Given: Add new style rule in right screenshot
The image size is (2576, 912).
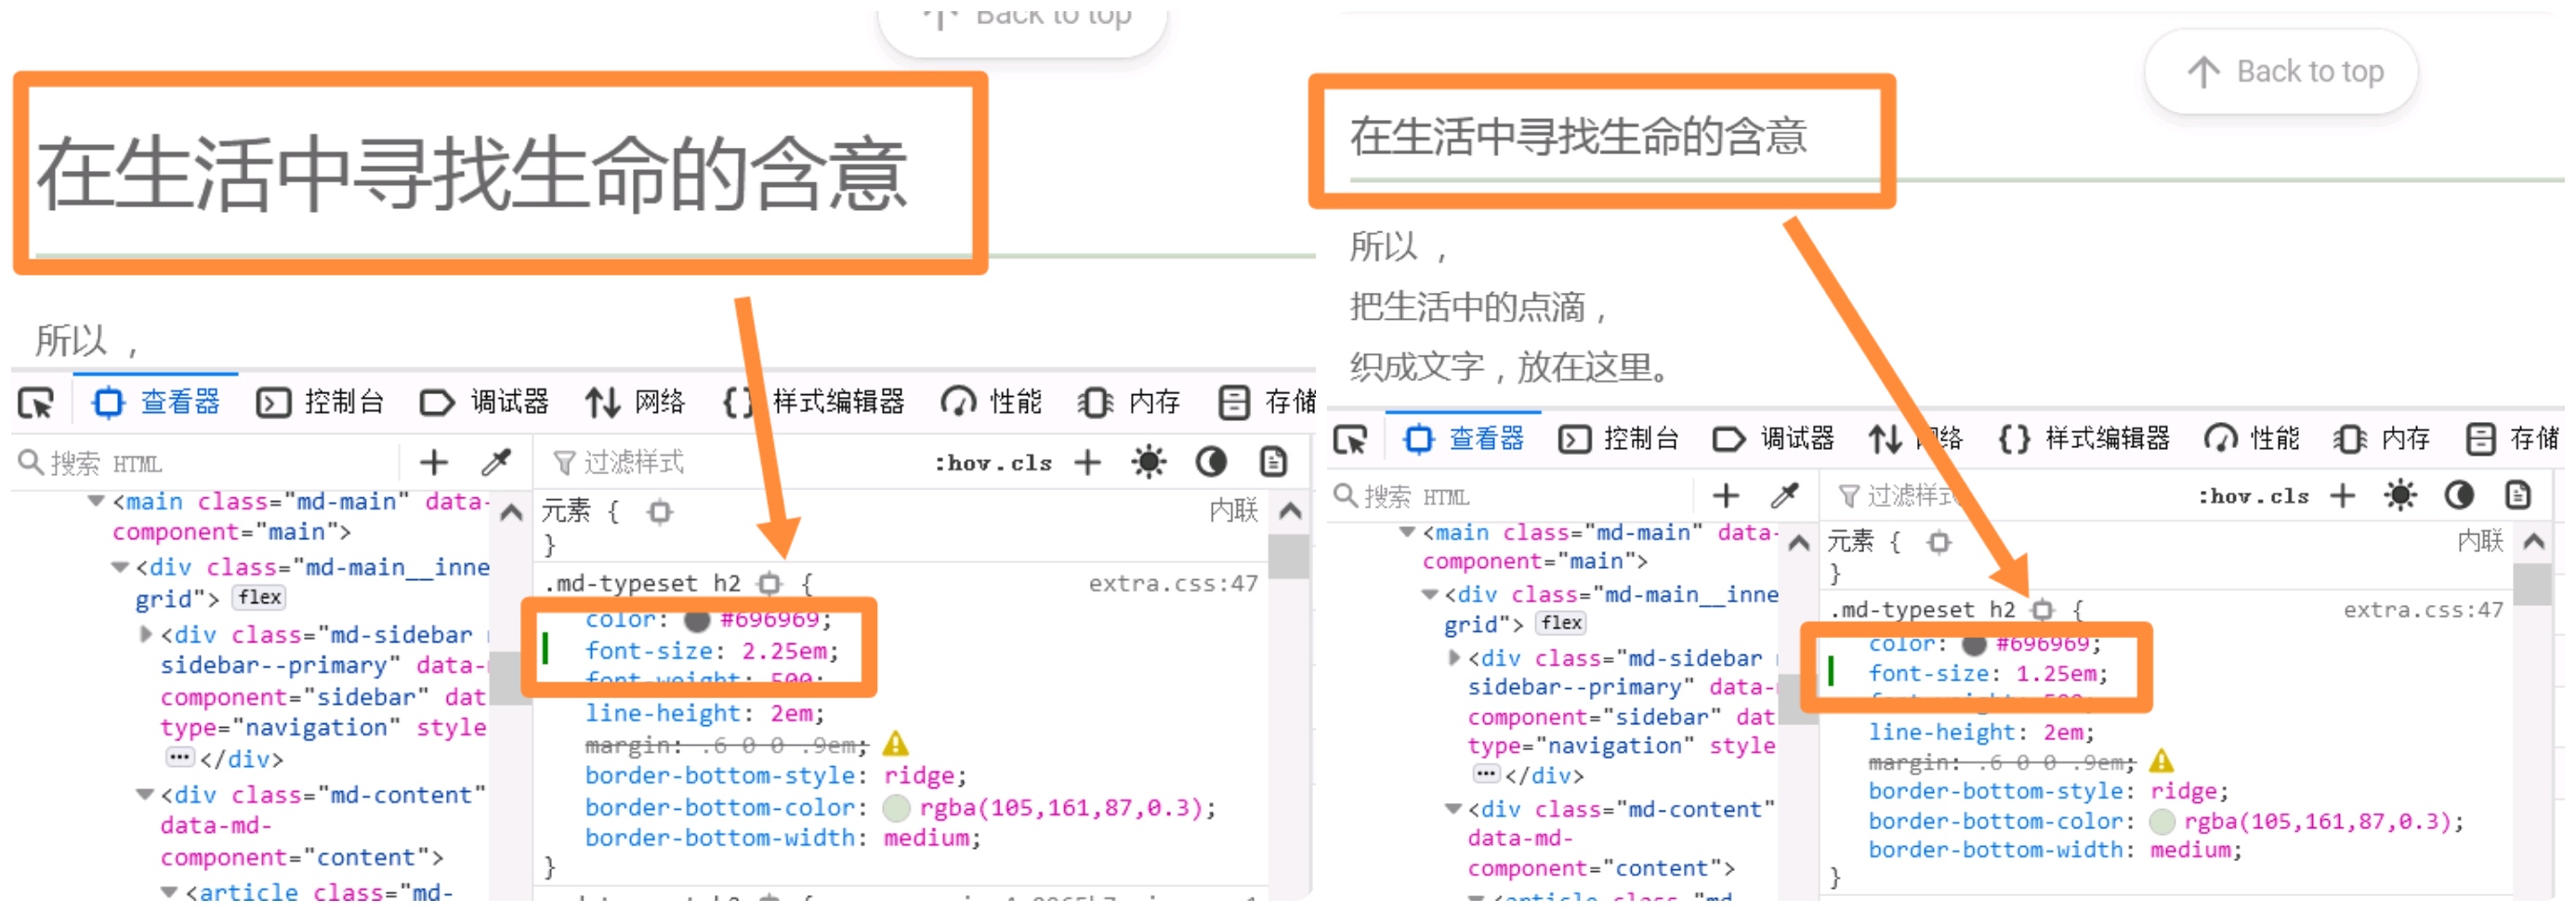Looking at the screenshot, I should [x=2342, y=496].
